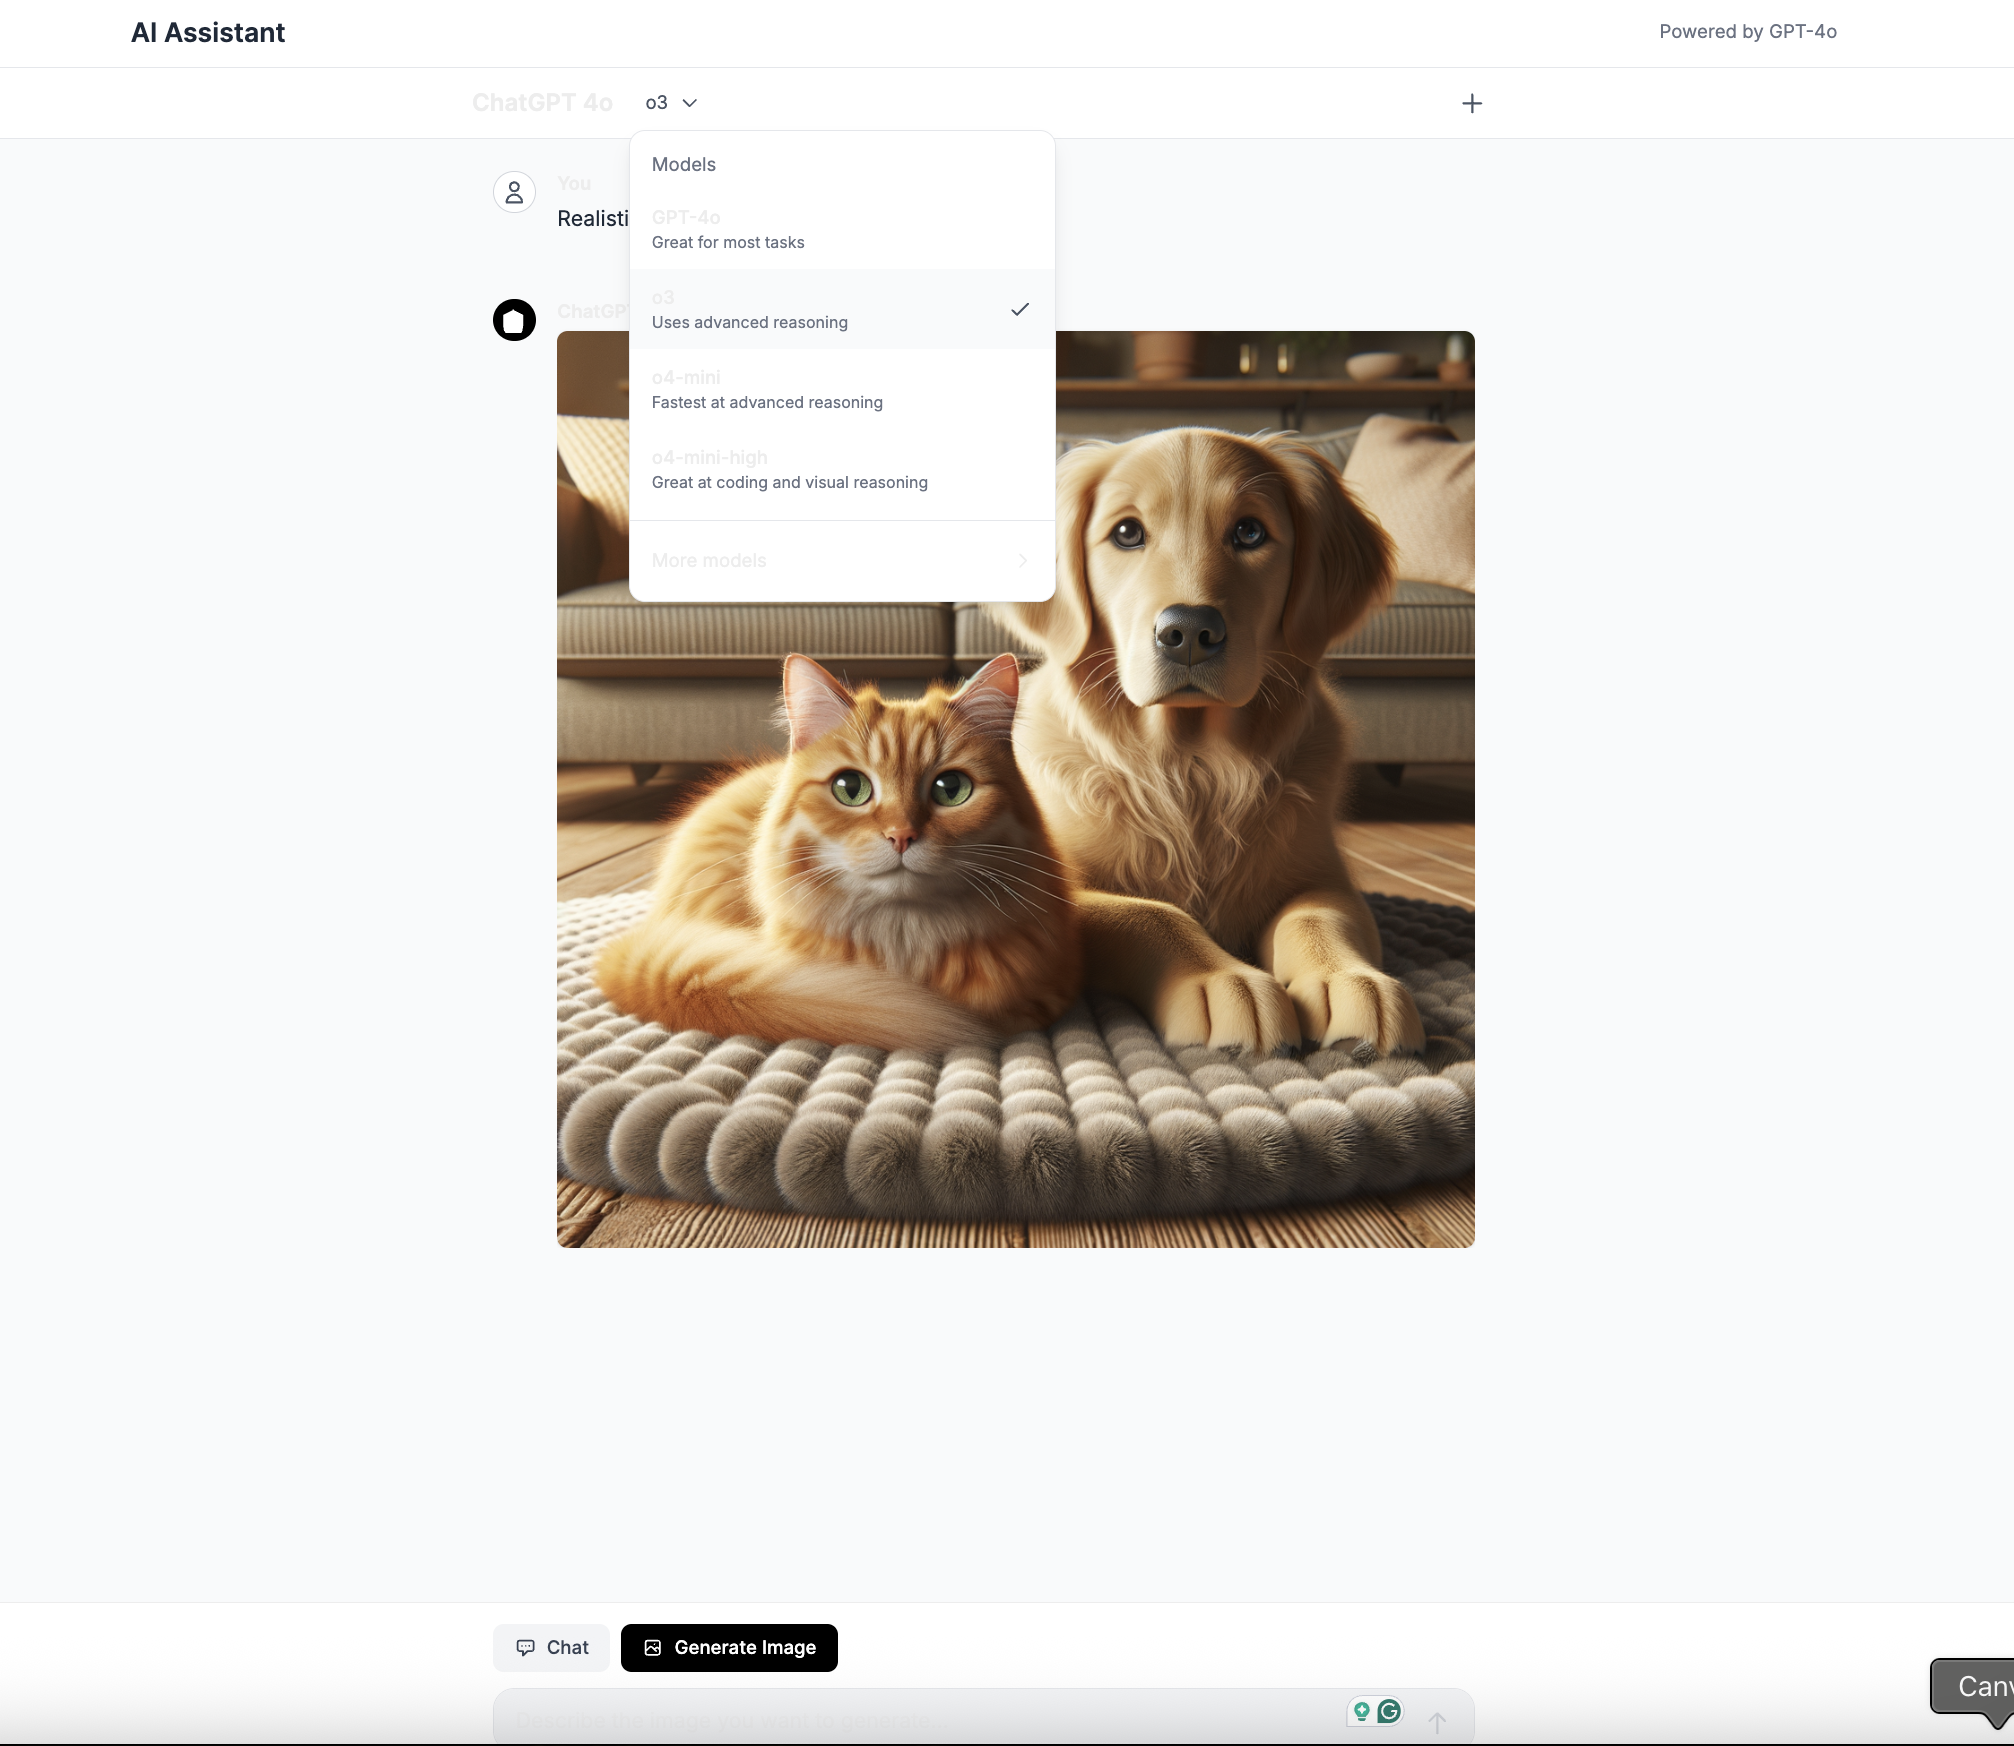Click the checkmark next to o3
This screenshot has width=2014, height=1746.
[1020, 310]
